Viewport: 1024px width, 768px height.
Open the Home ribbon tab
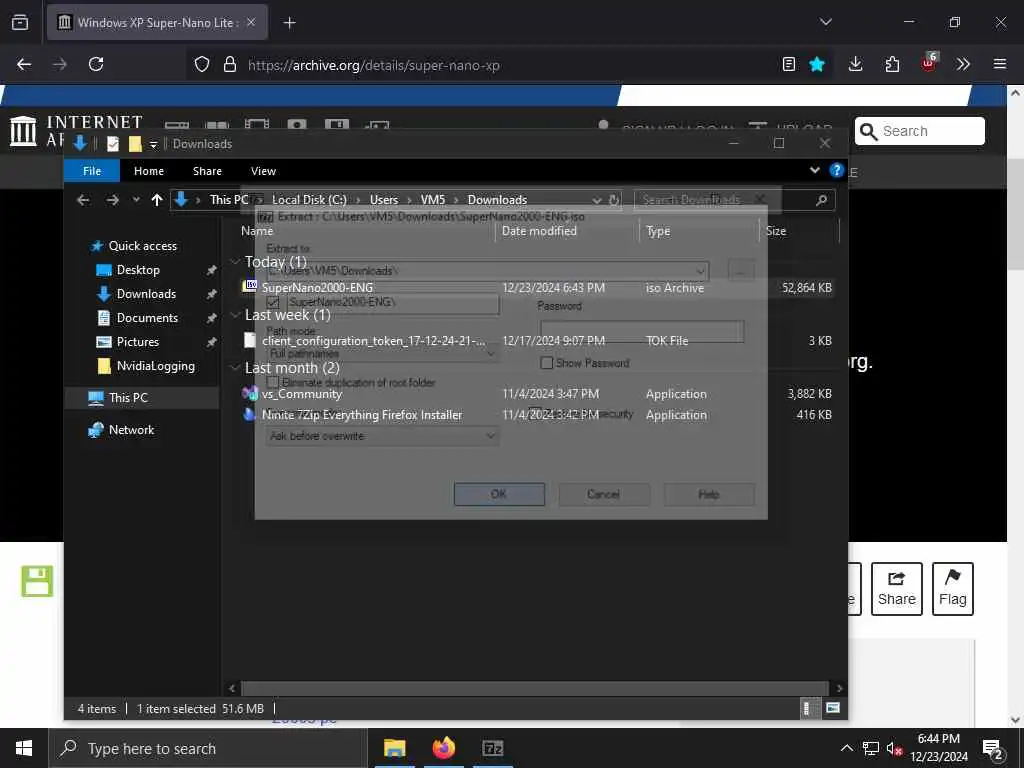point(149,171)
